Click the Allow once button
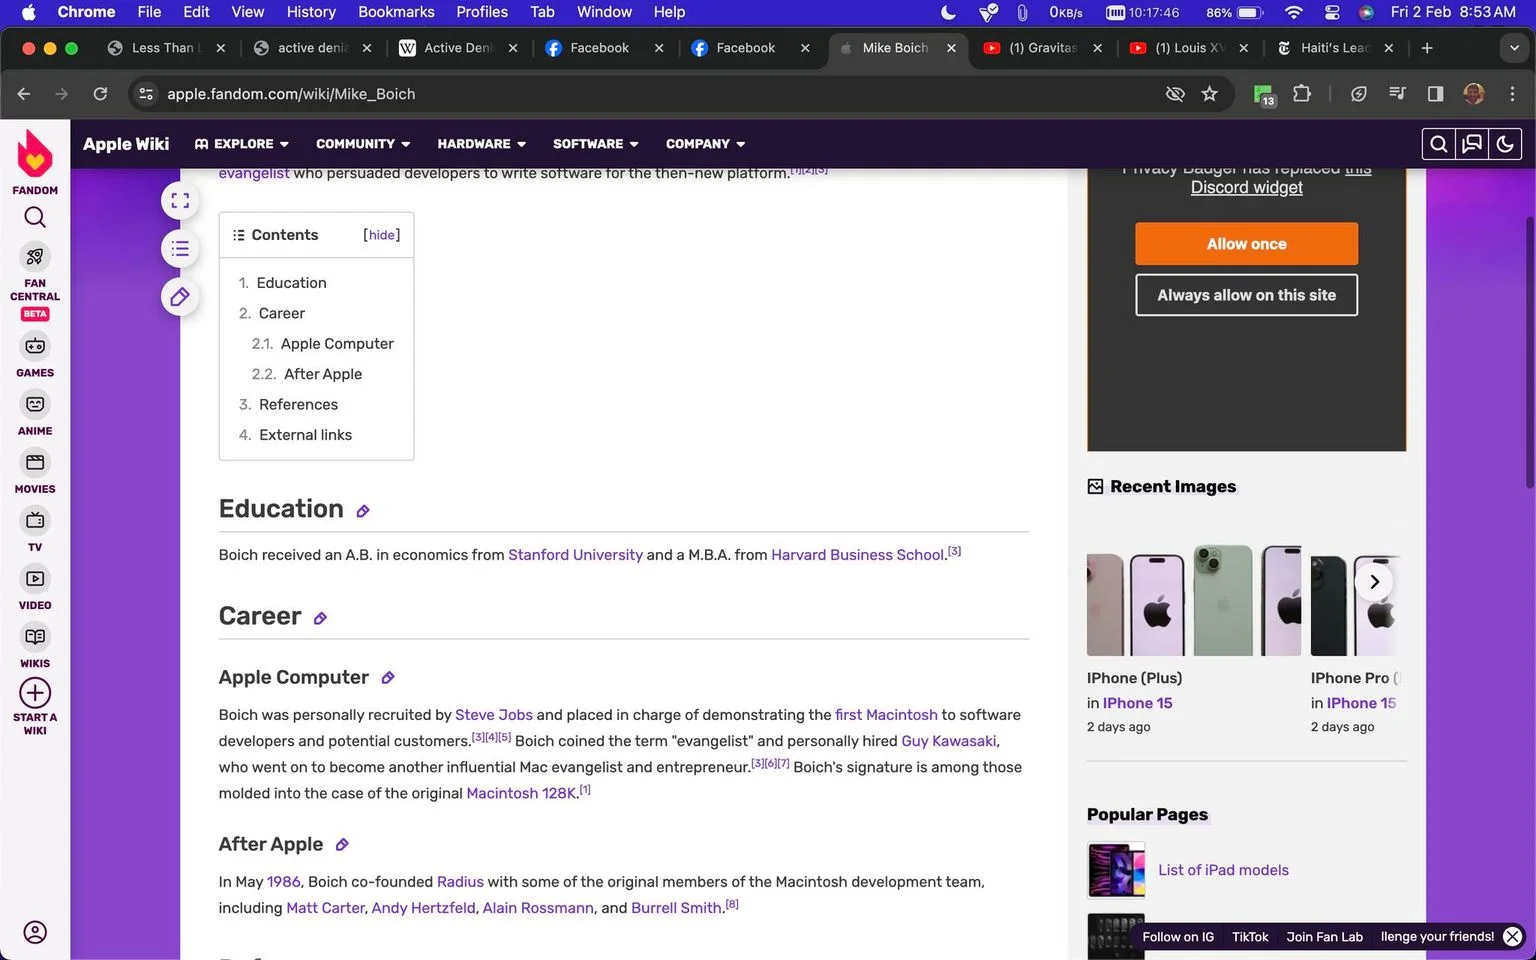 (x=1246, y=244)
